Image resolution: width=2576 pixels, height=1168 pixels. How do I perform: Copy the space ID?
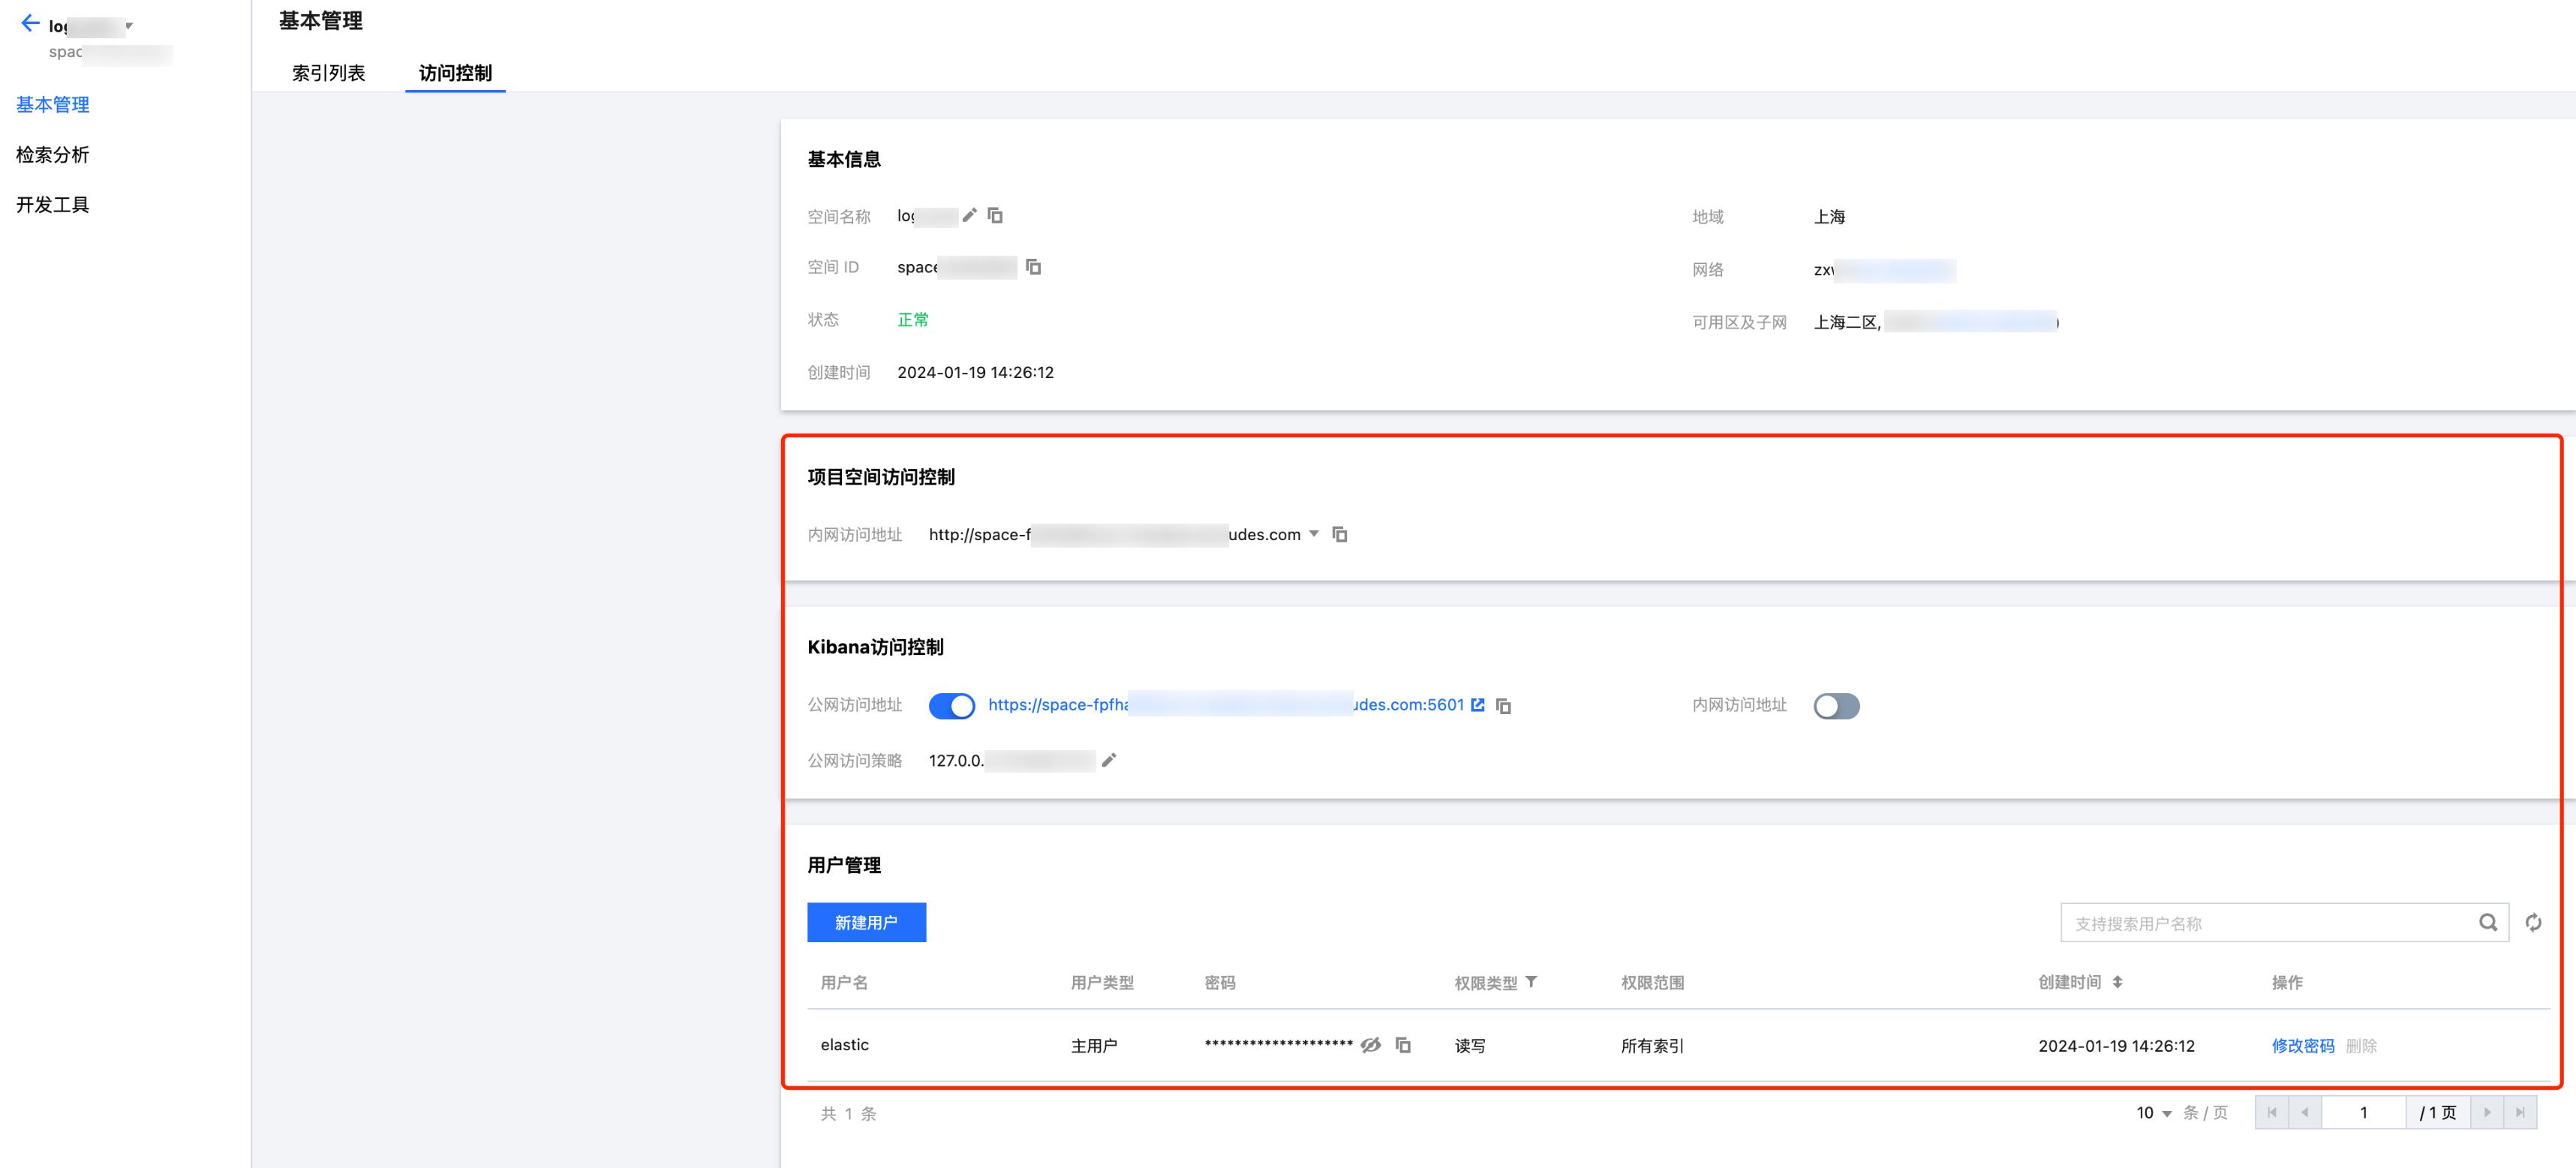click(1033, 267)
